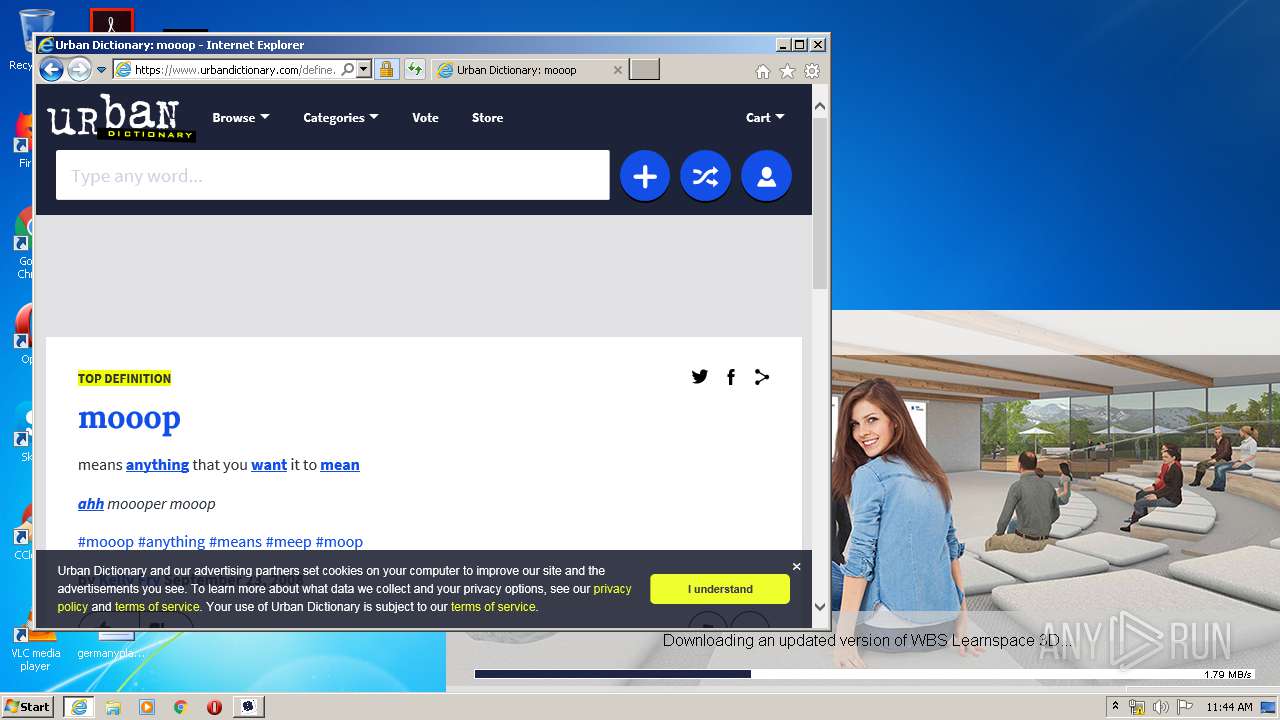Image resolution: width=1280 pixels, height=720 pixels.
Task: Open a new IE tab
Action: 644,70
